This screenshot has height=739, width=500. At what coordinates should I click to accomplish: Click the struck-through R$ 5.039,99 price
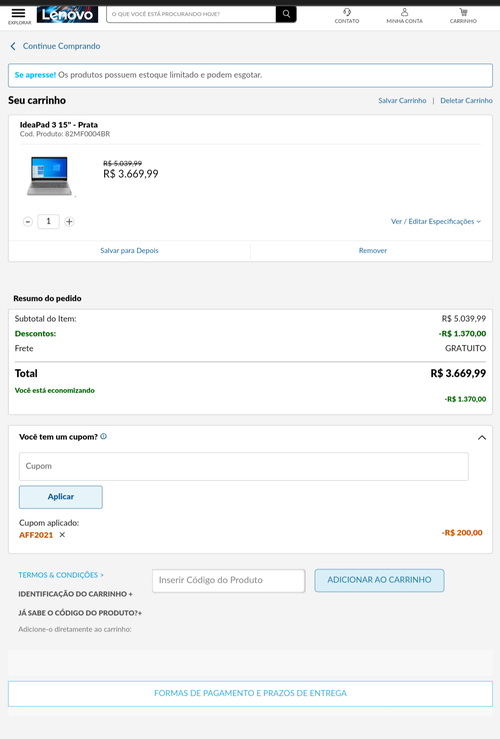123,163
